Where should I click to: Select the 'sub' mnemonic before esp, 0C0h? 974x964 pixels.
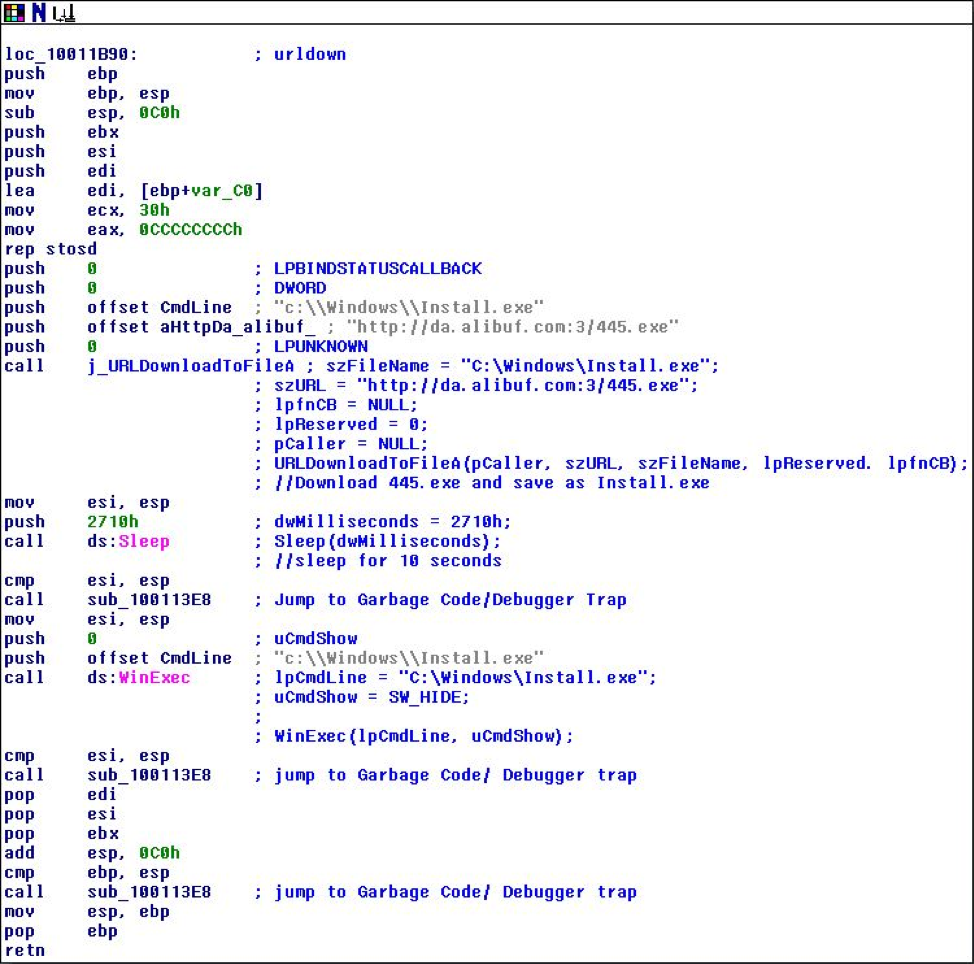(x=19, y=113)
